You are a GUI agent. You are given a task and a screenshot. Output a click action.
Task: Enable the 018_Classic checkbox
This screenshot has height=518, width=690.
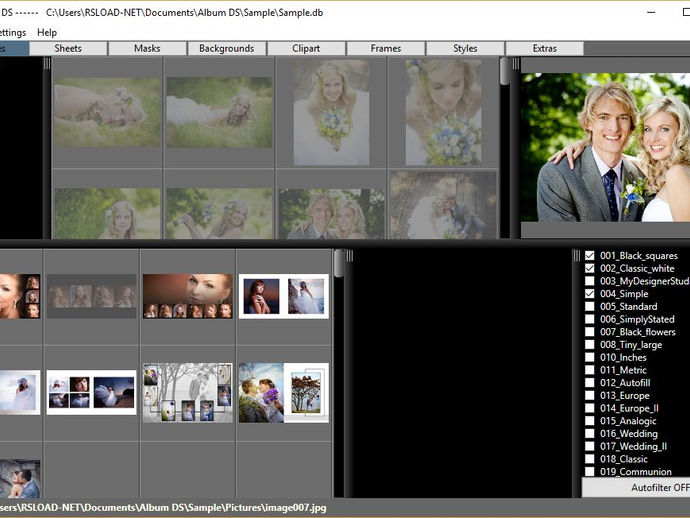click(x=590, y=459)
